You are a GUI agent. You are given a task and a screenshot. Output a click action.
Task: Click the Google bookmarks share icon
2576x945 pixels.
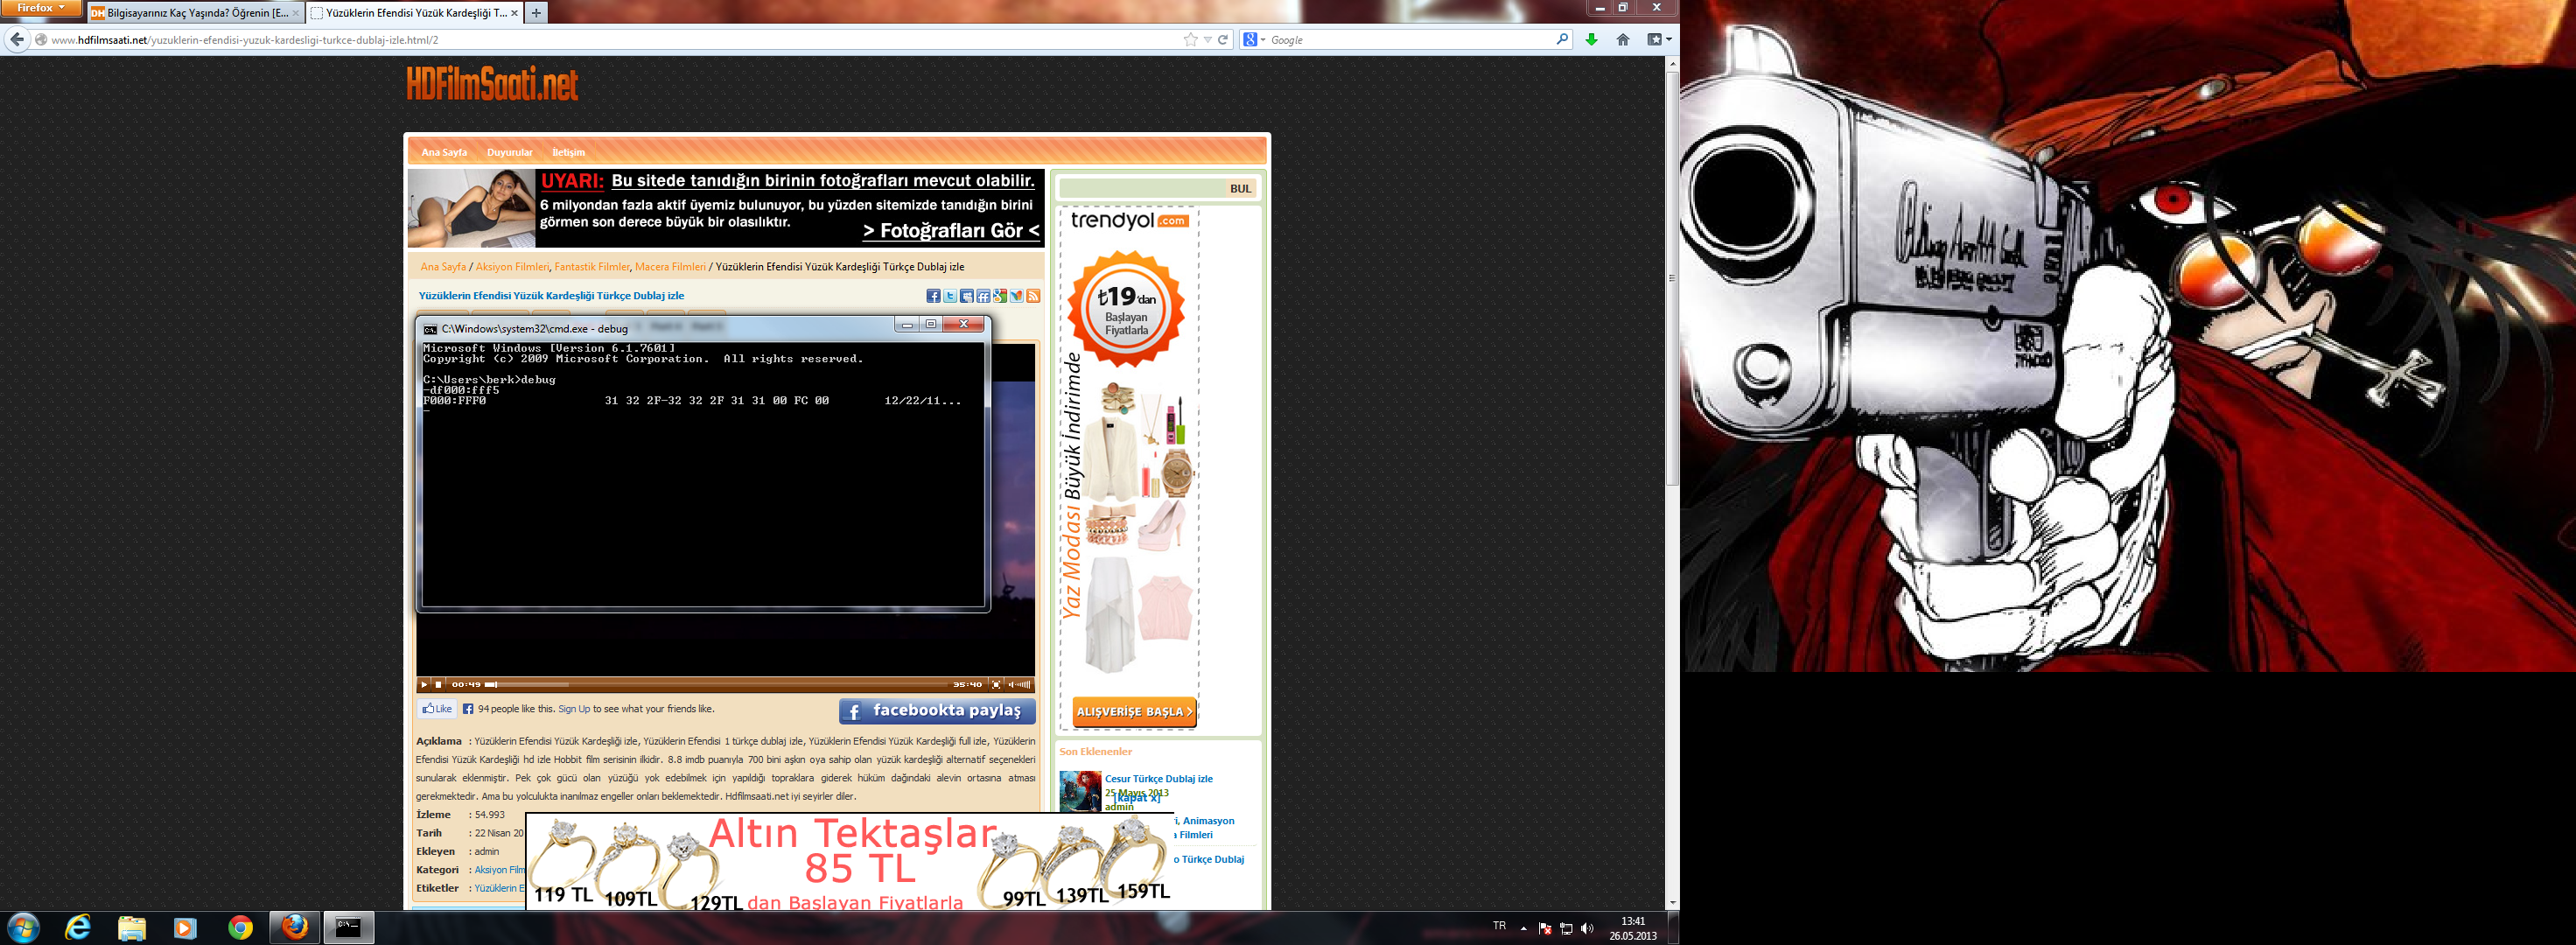click(1000, 296)
